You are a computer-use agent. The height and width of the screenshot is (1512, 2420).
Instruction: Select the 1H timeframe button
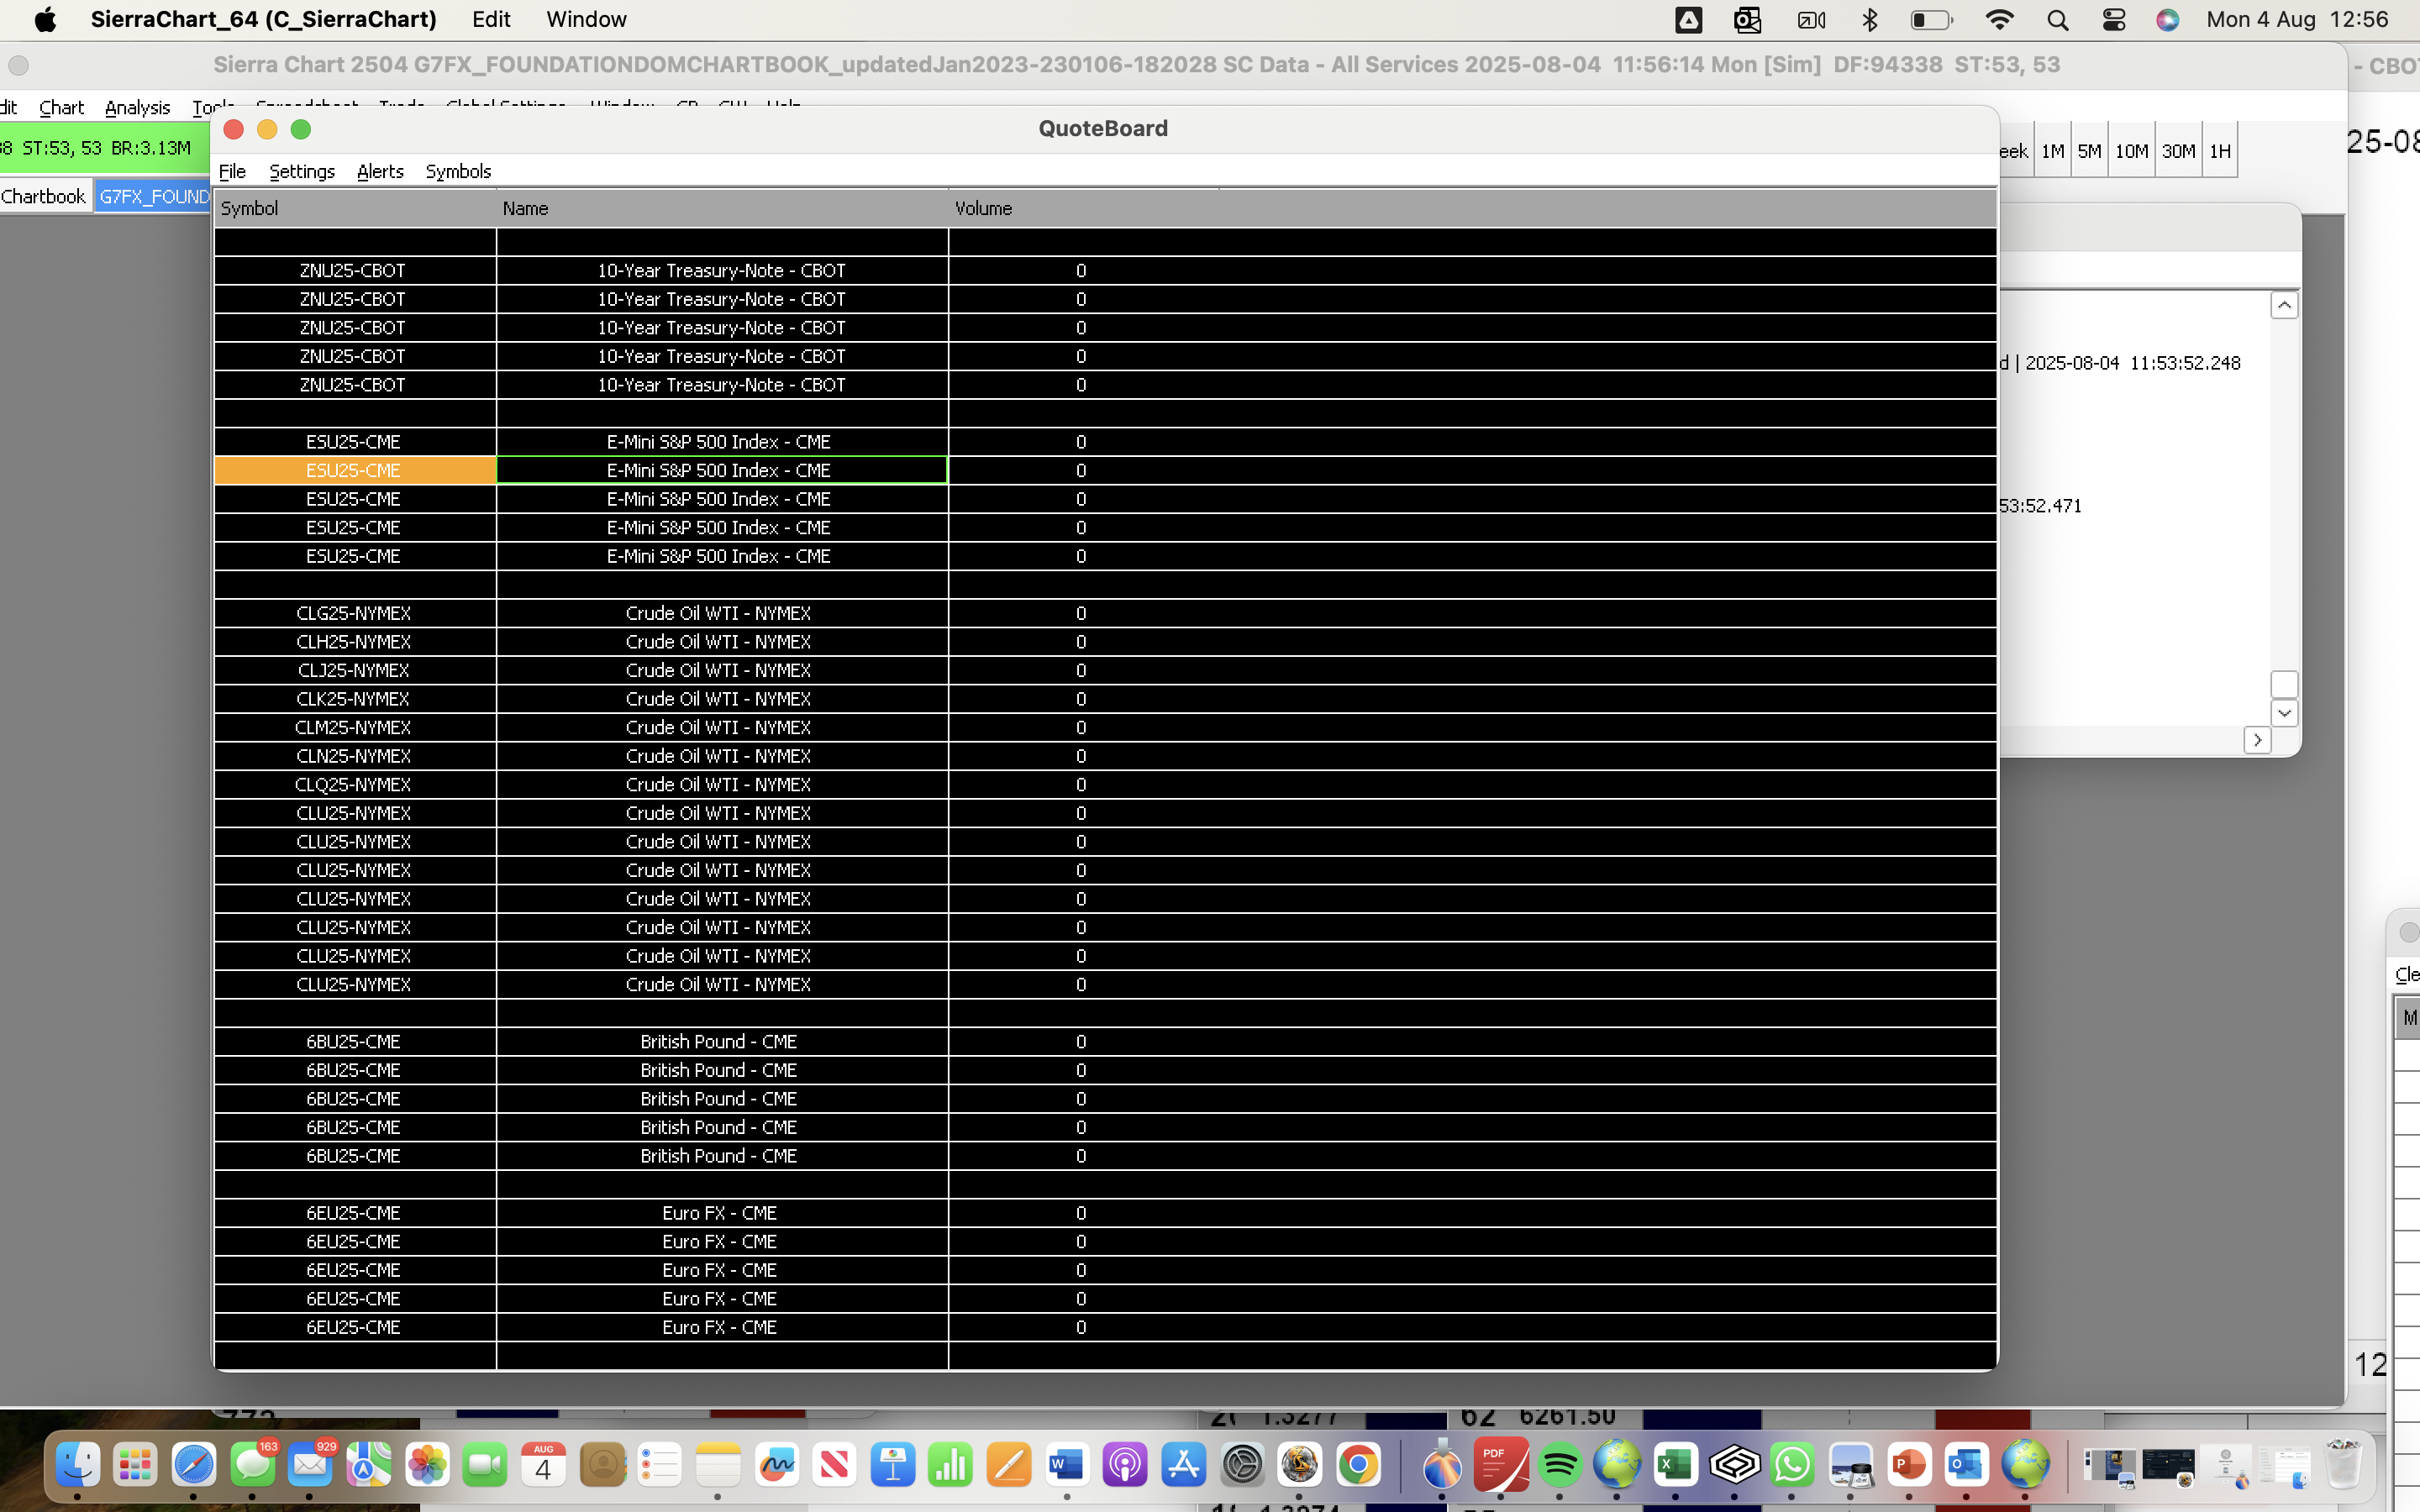click(2219, 151)
